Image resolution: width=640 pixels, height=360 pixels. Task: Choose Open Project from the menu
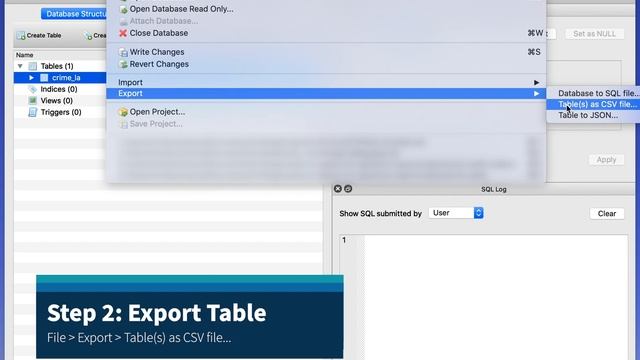pos(157,112)
